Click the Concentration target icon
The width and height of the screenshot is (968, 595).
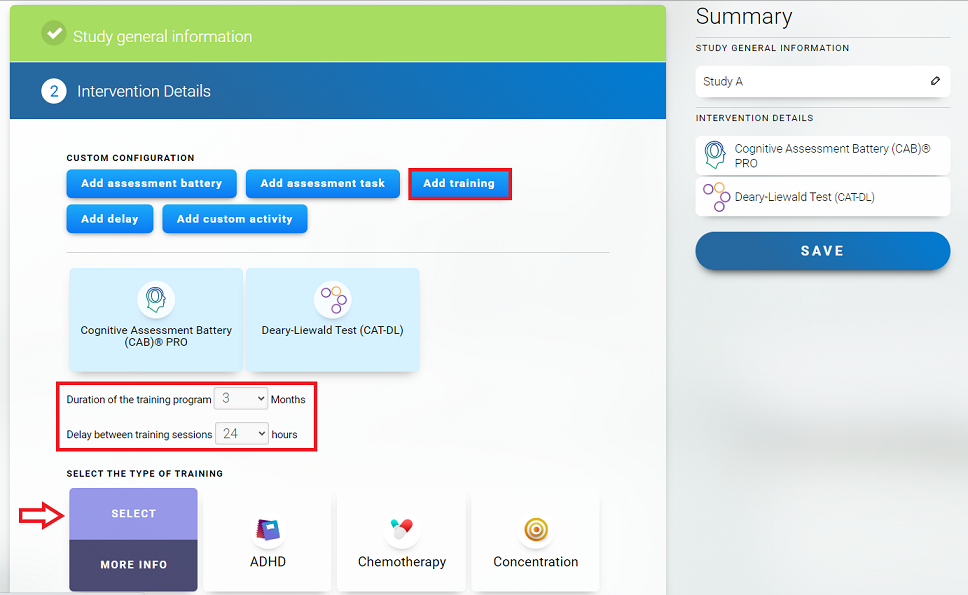[535, 529]
